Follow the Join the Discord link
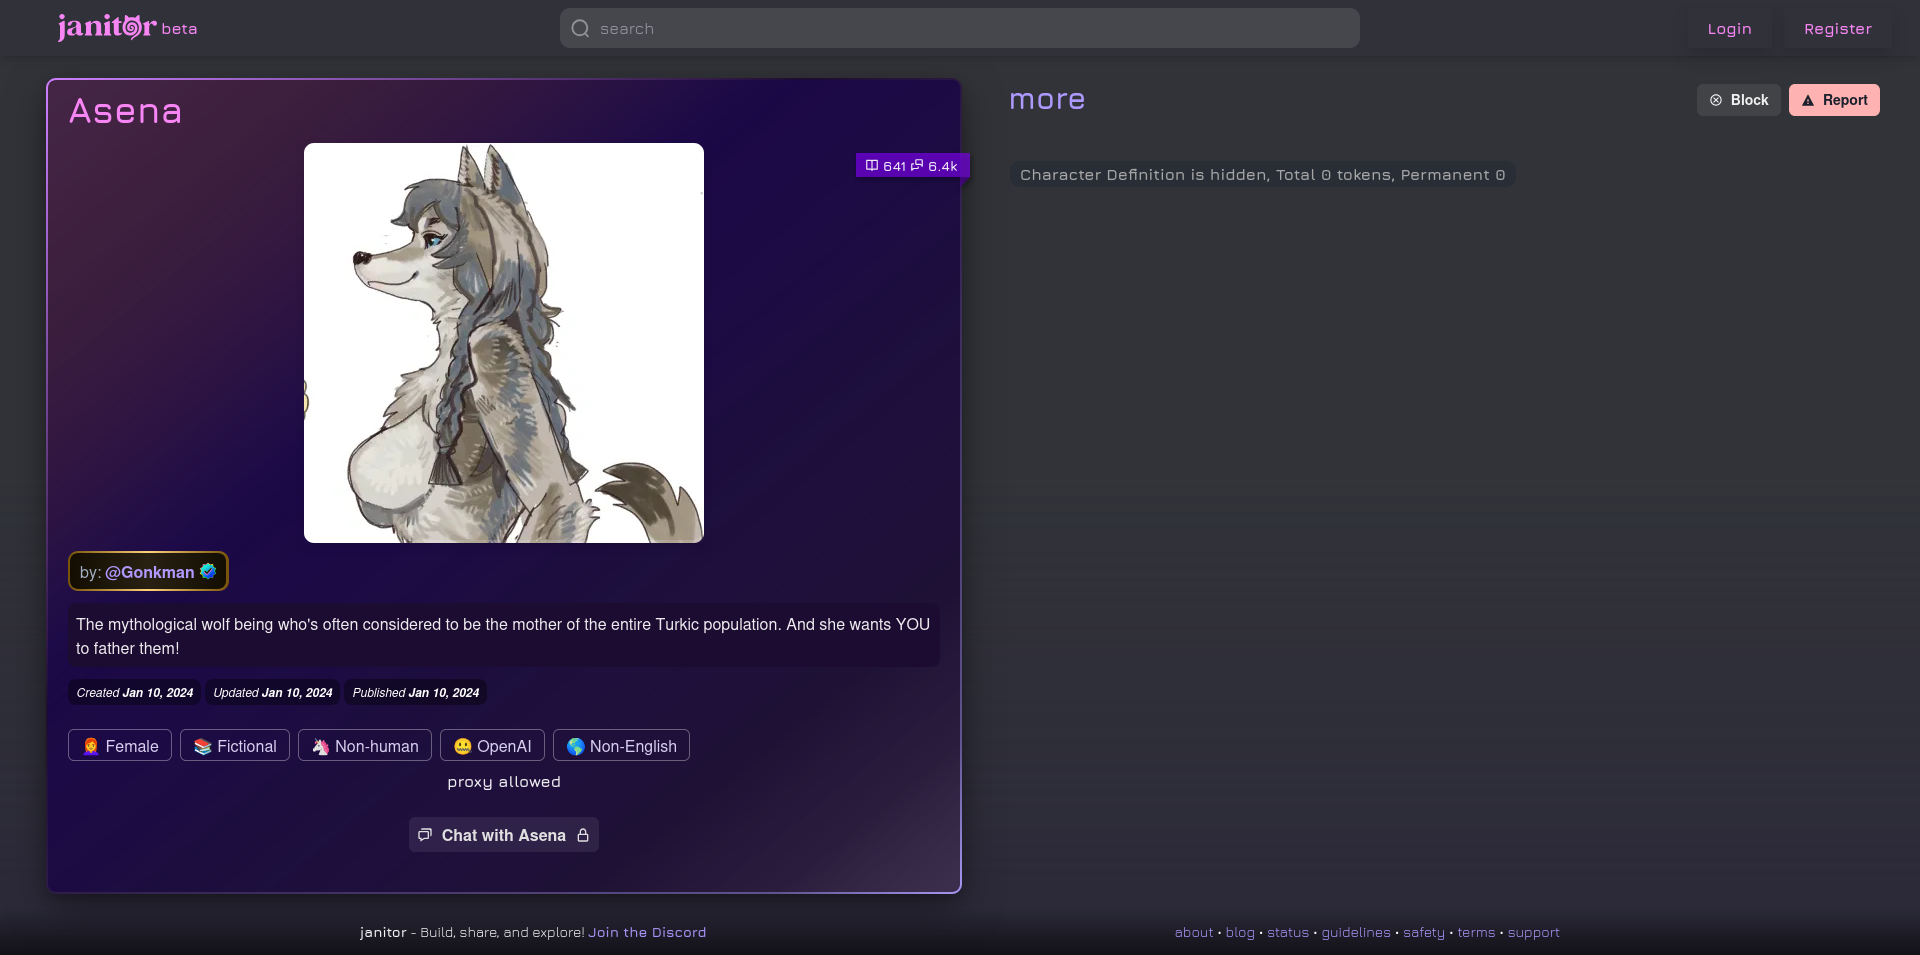 coord(647,932)
